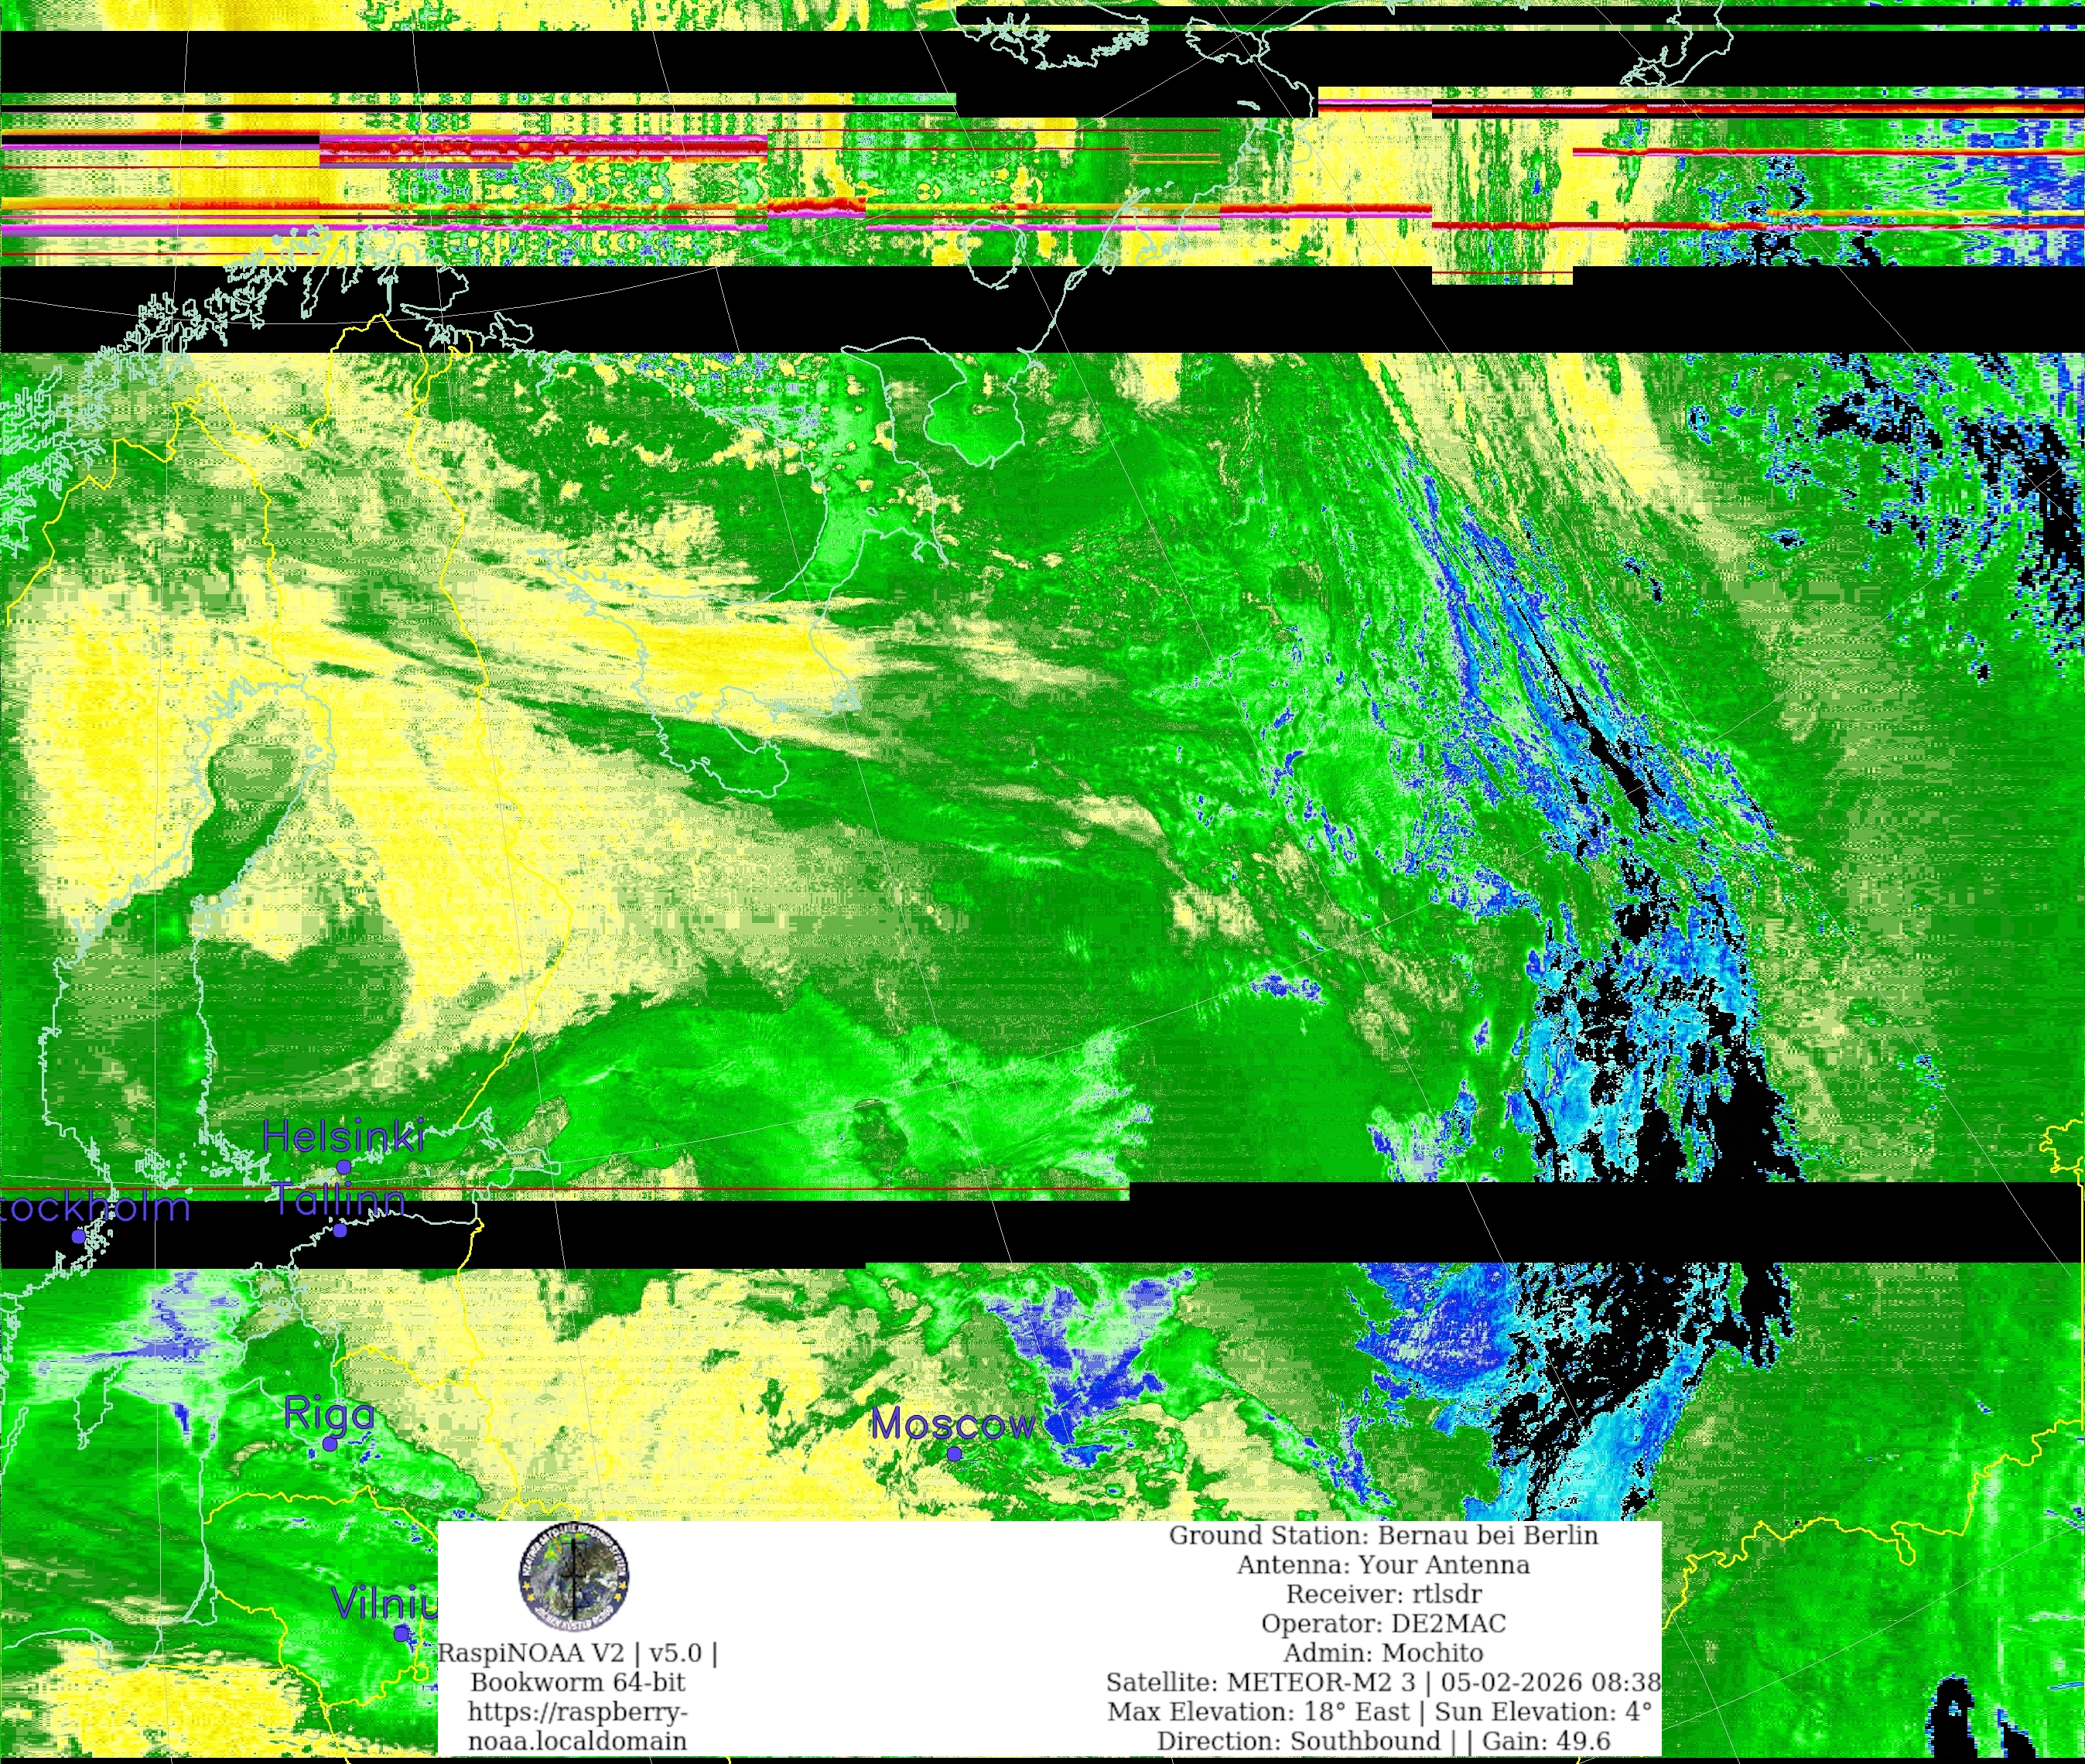Viewport: 2085px width, 1764px height.
Task: Click the Ground Station Bernau bei Berlin line
Action: tap(1383, 1535)
